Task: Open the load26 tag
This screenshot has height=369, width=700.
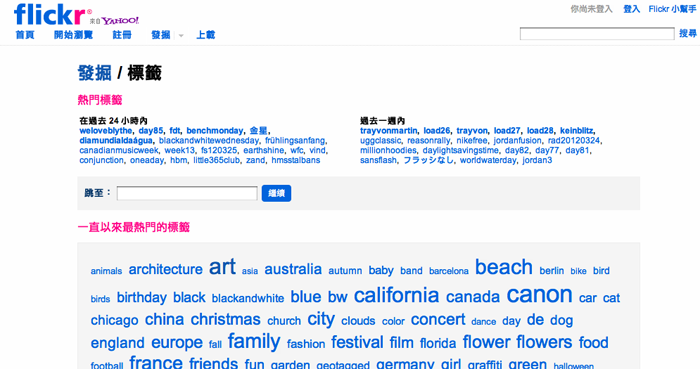Action: (x=437, y=131)
